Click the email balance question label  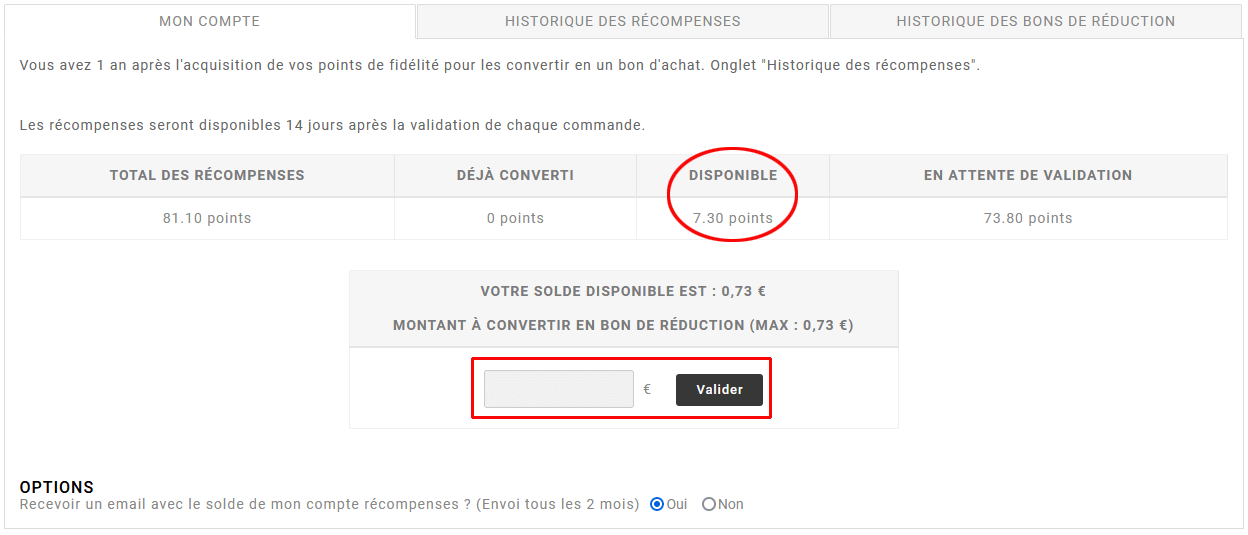[329, 504]
